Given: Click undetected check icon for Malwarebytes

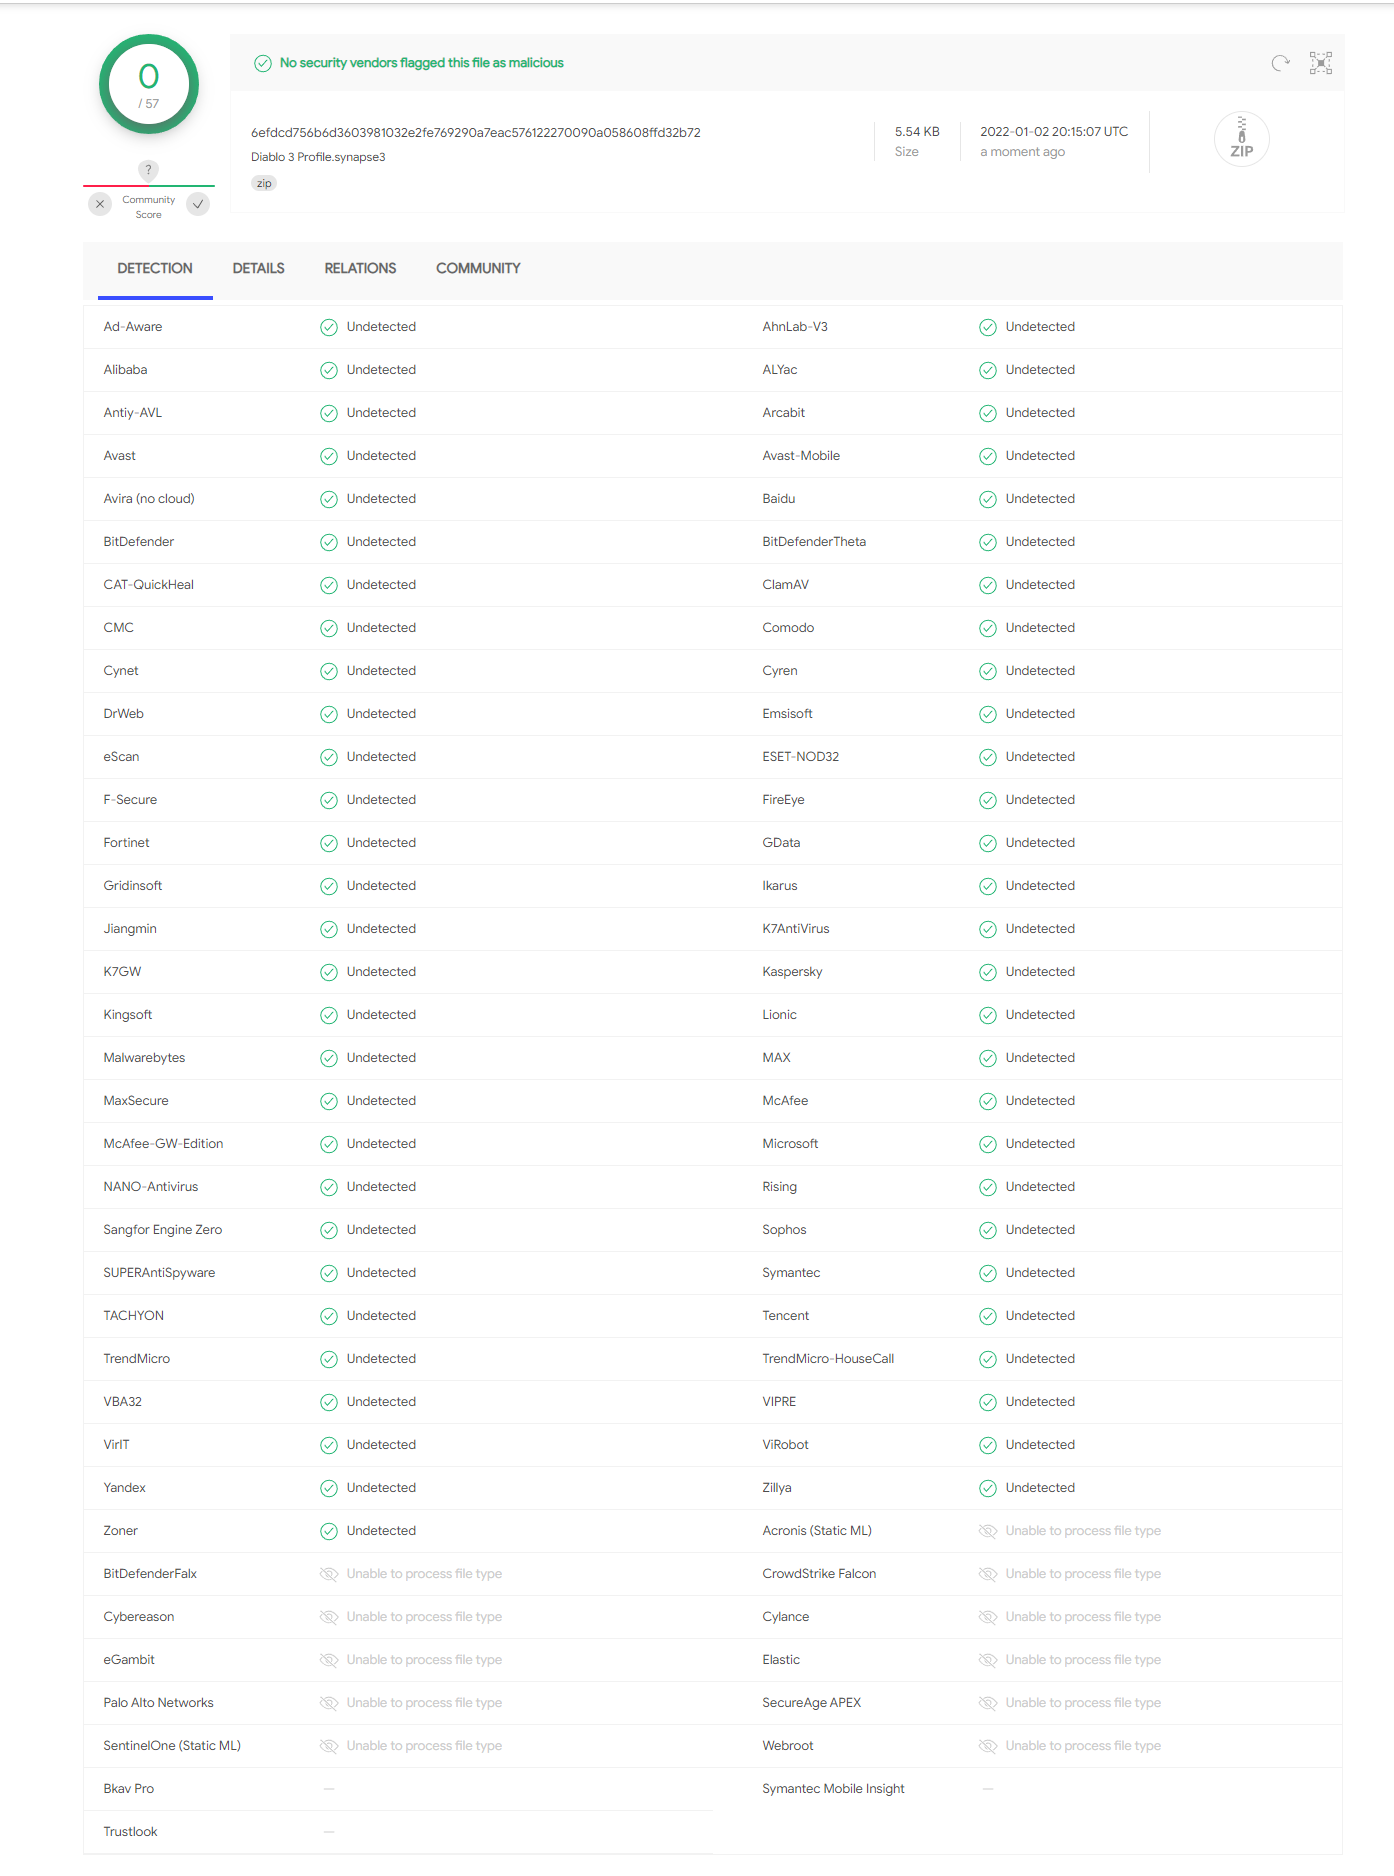Looking at the screenshot, I should [329, 1058].
